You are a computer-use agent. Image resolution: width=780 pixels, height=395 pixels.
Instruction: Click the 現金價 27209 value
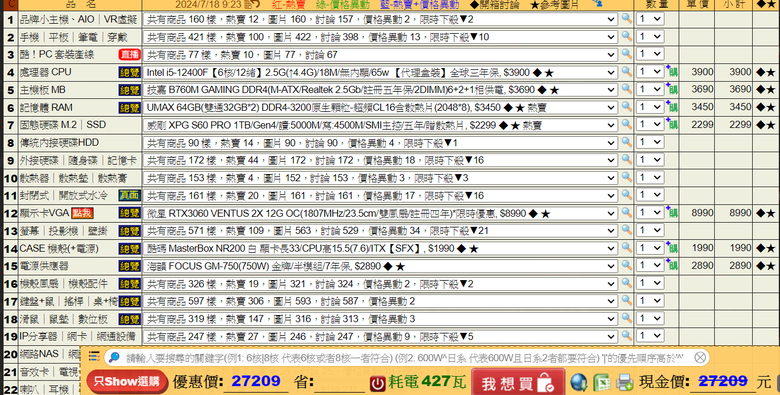click(723, 382)
